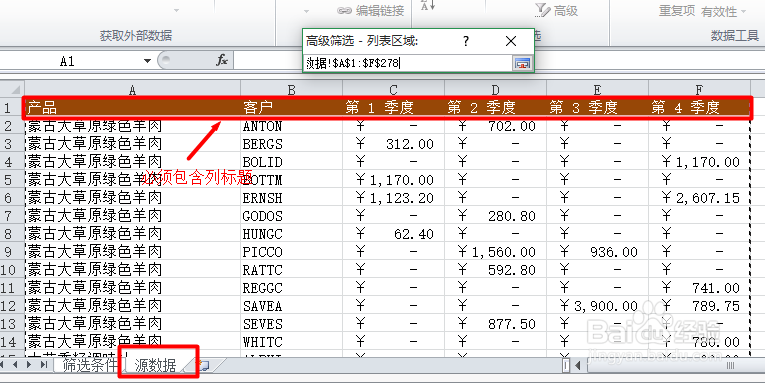765x383 pixels.
Task: Click the cell containing ERNSH
Action: point(291,198)
